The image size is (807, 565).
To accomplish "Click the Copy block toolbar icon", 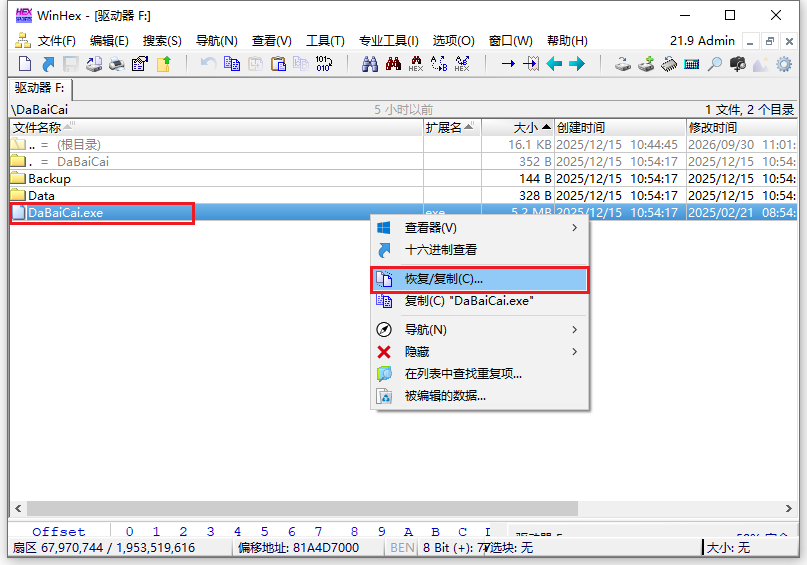I will (x=232, y=64).
